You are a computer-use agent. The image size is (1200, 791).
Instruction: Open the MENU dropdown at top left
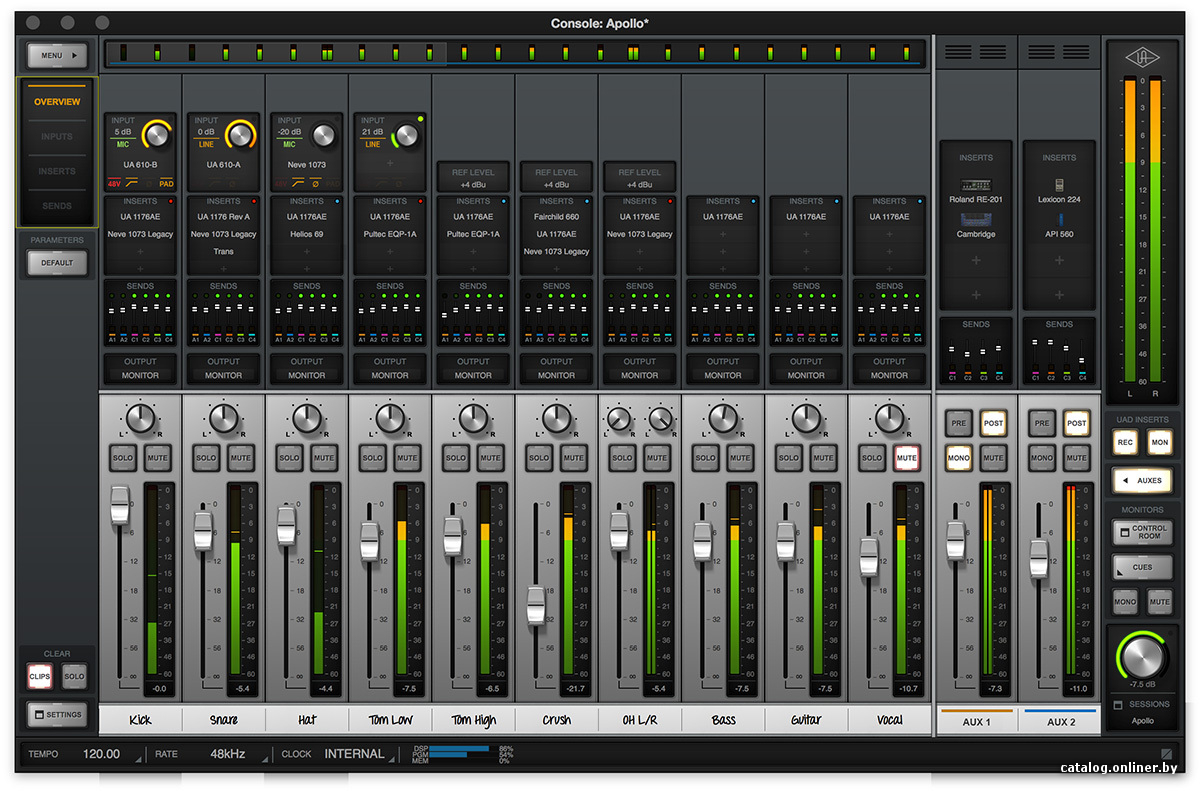coord(57,56)
